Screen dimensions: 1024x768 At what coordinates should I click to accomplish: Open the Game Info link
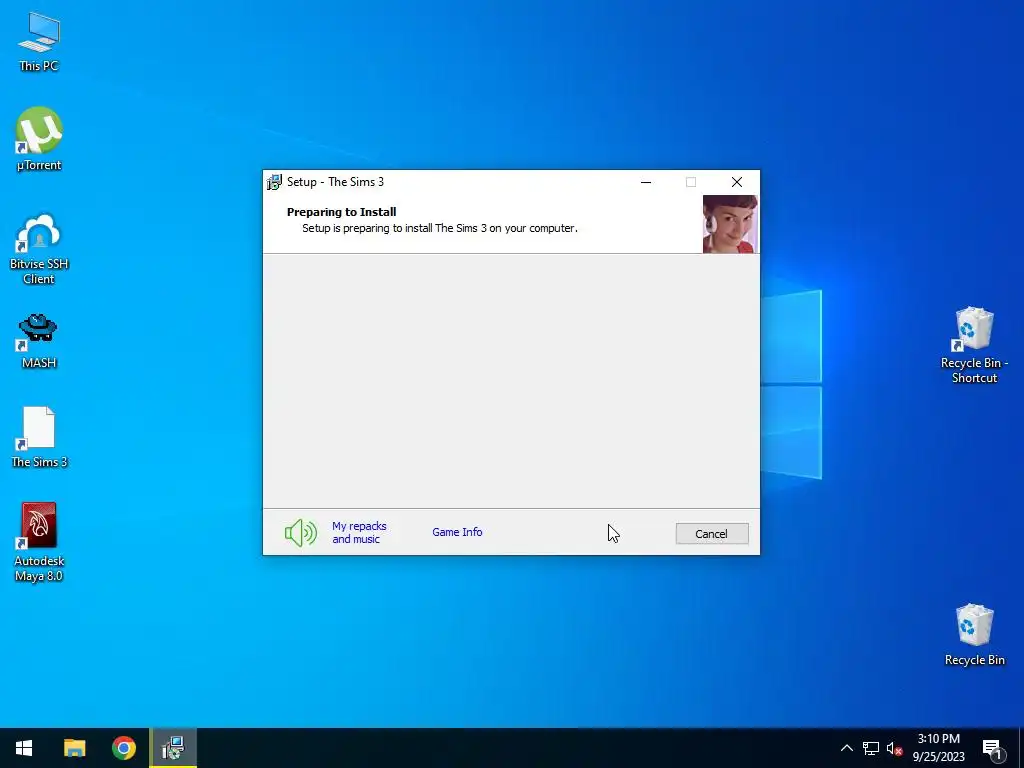pos(457,532)
